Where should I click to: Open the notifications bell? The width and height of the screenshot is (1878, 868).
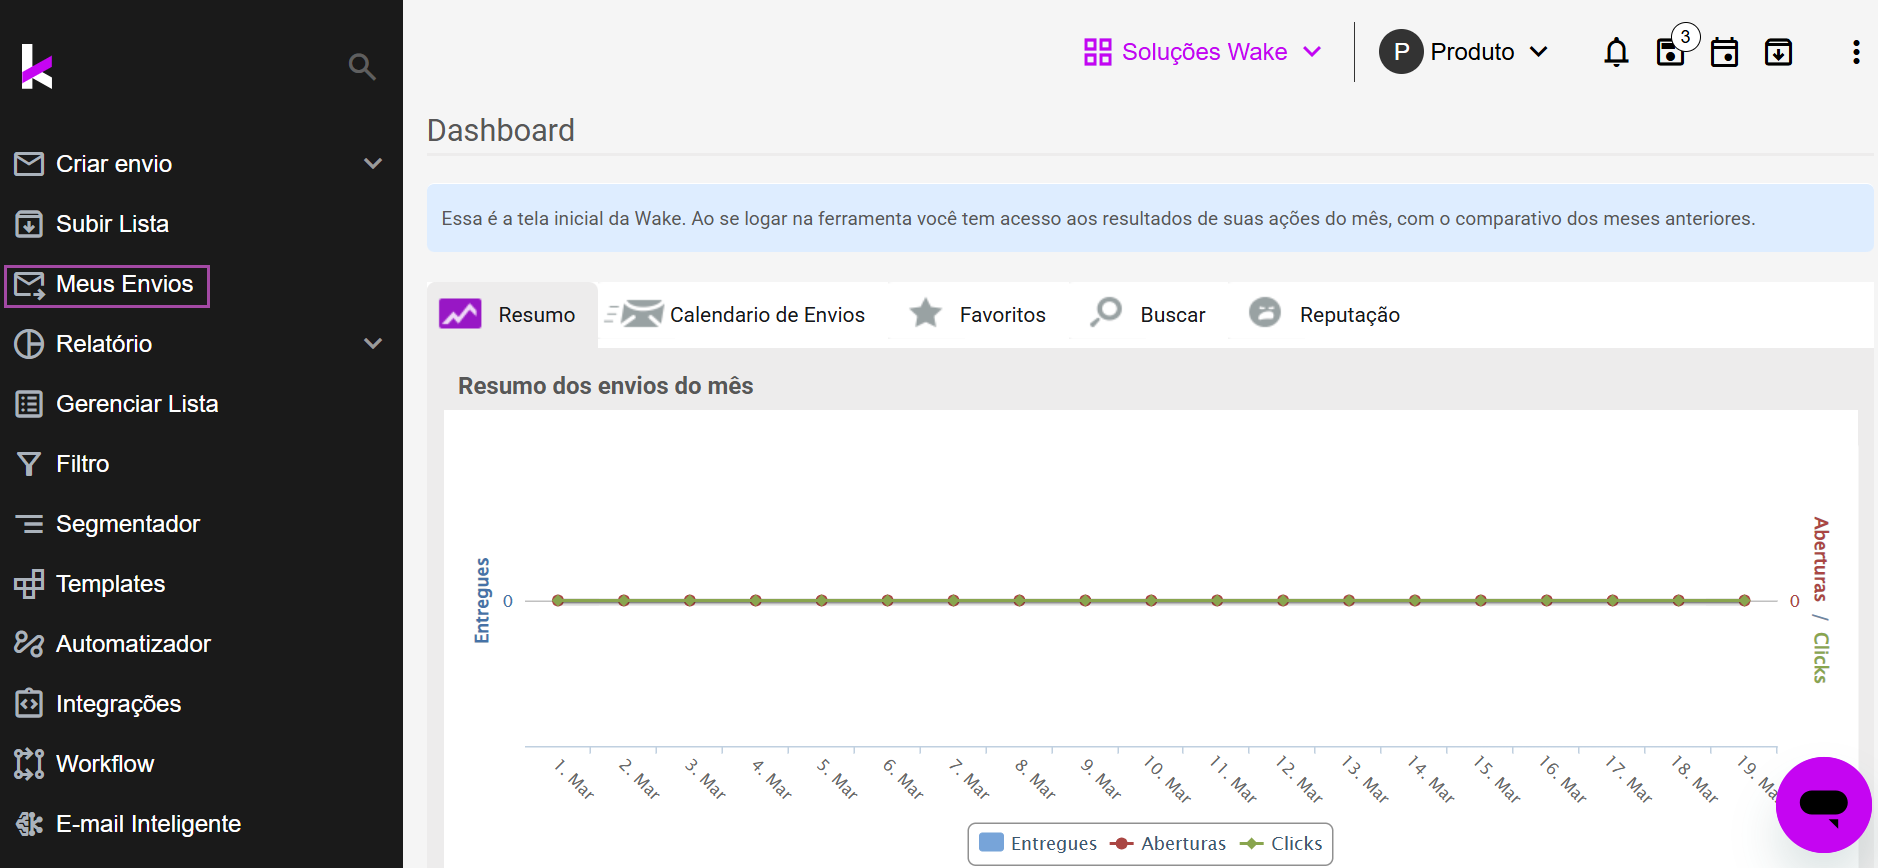[x=1616, y=52]
